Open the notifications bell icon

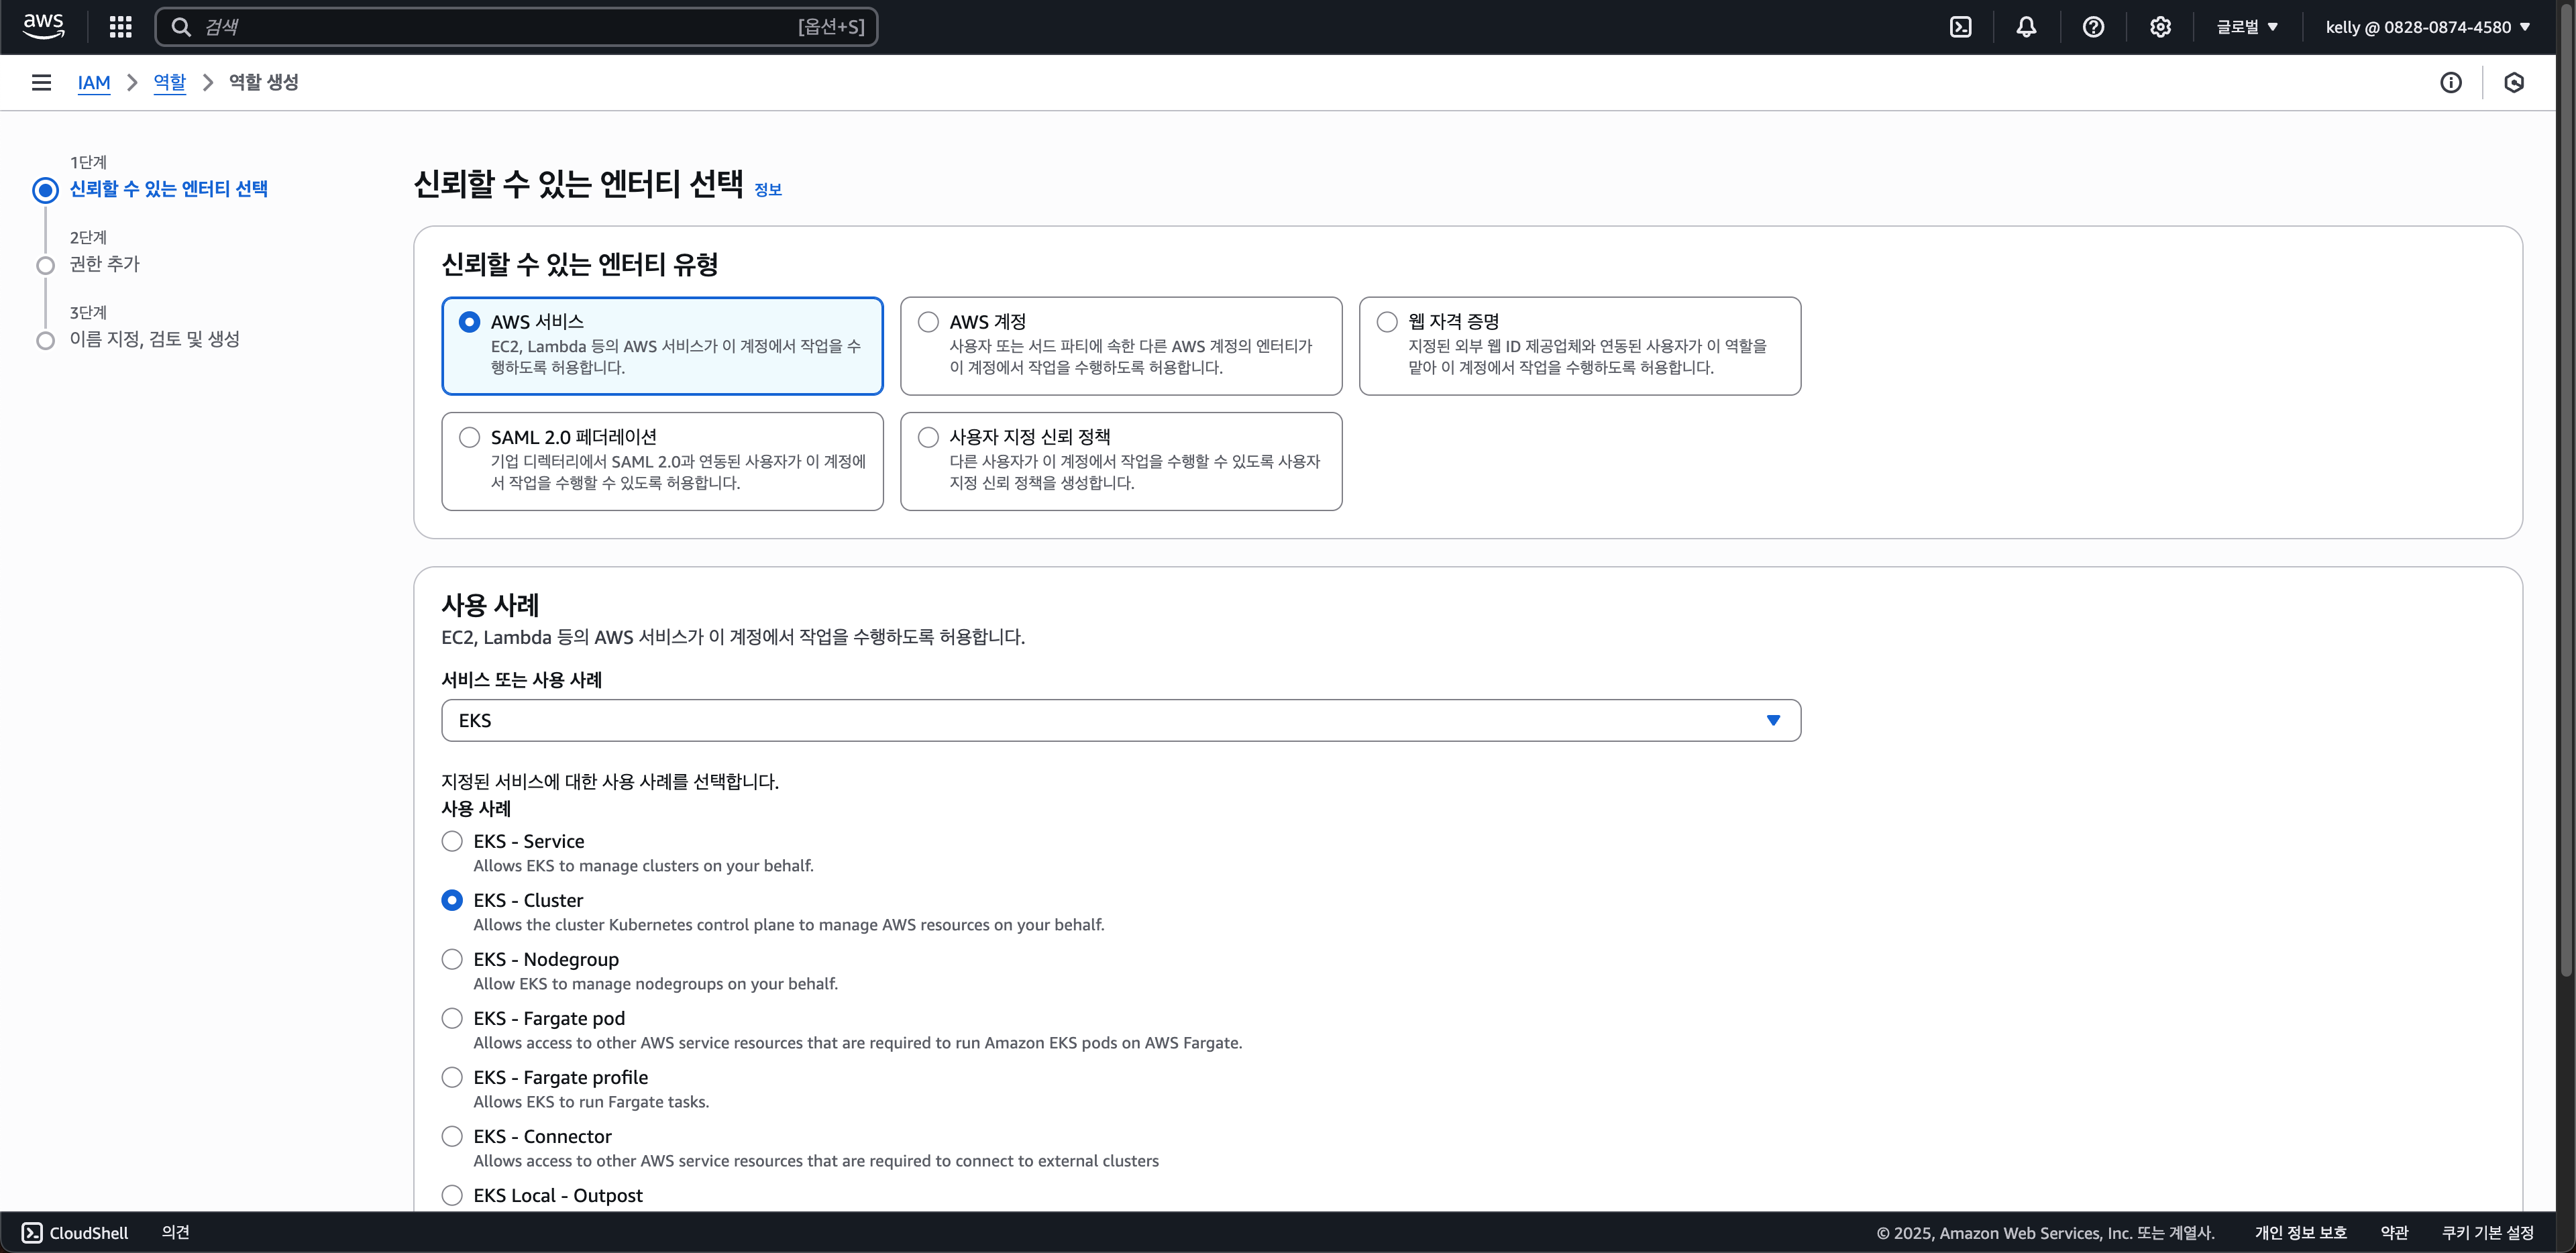pos(2026,27)
